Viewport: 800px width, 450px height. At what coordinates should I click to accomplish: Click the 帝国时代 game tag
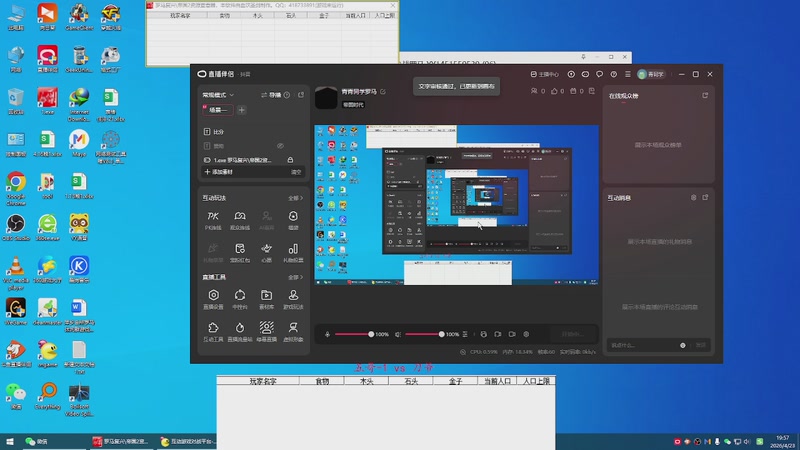pos(353,105)
